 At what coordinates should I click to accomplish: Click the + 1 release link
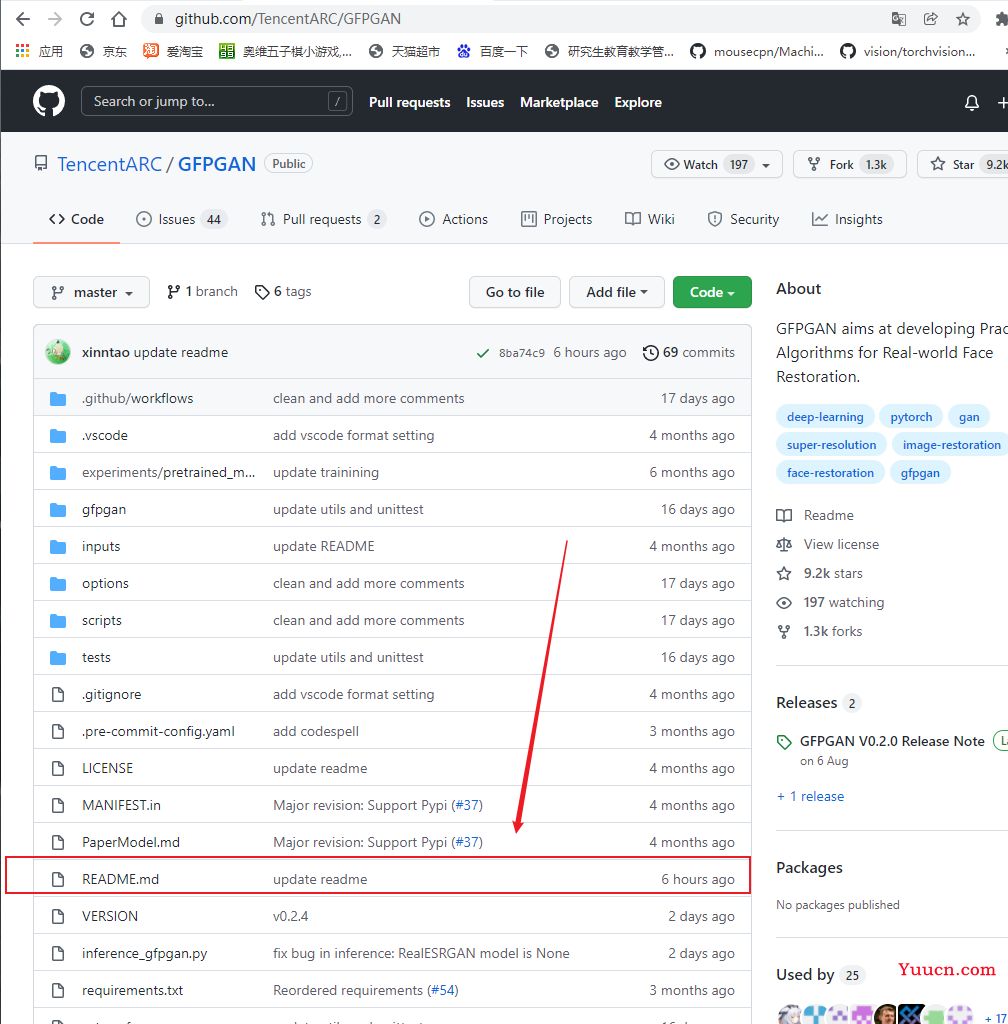click(810, 797)
